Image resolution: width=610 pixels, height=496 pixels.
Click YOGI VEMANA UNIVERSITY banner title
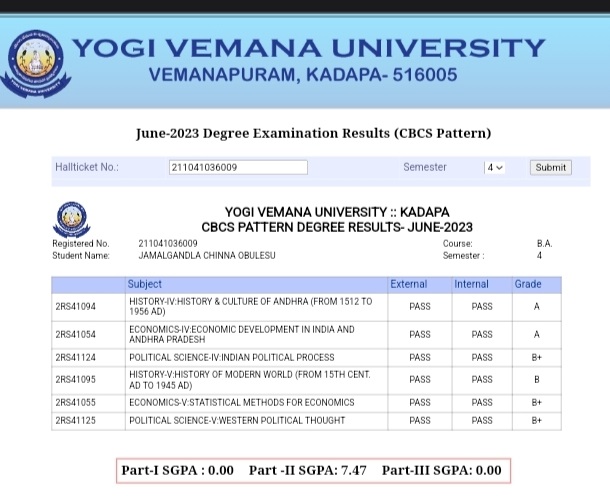click(x=309, y=48)
